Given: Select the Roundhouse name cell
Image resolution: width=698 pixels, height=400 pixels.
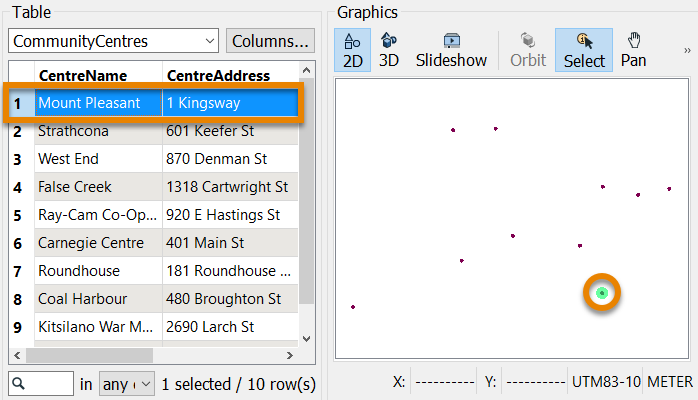Looking at the screenshot, I should pyautogui.click(x=98, y=271).
